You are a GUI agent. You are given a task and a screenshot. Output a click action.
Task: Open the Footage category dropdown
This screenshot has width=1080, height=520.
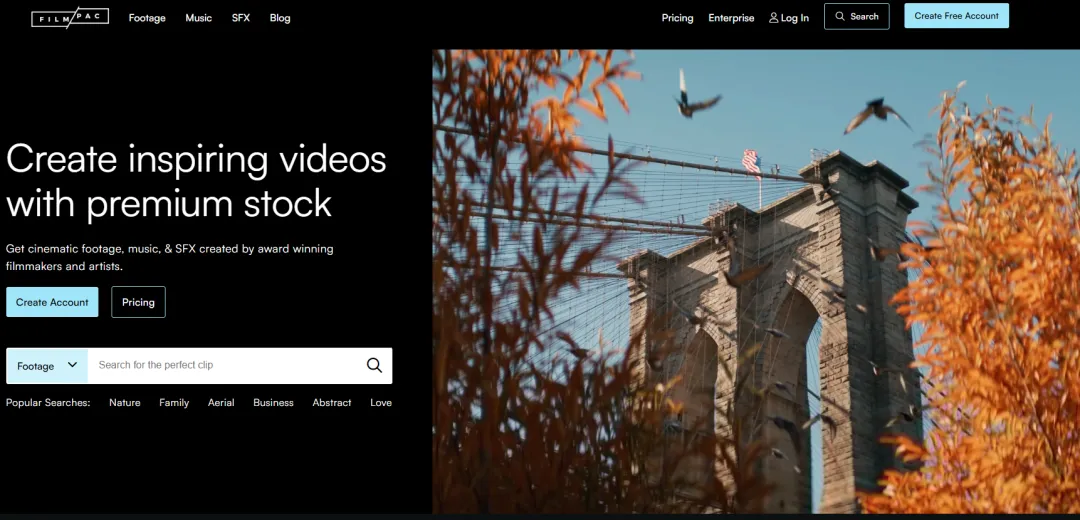[x=47, y=366]
